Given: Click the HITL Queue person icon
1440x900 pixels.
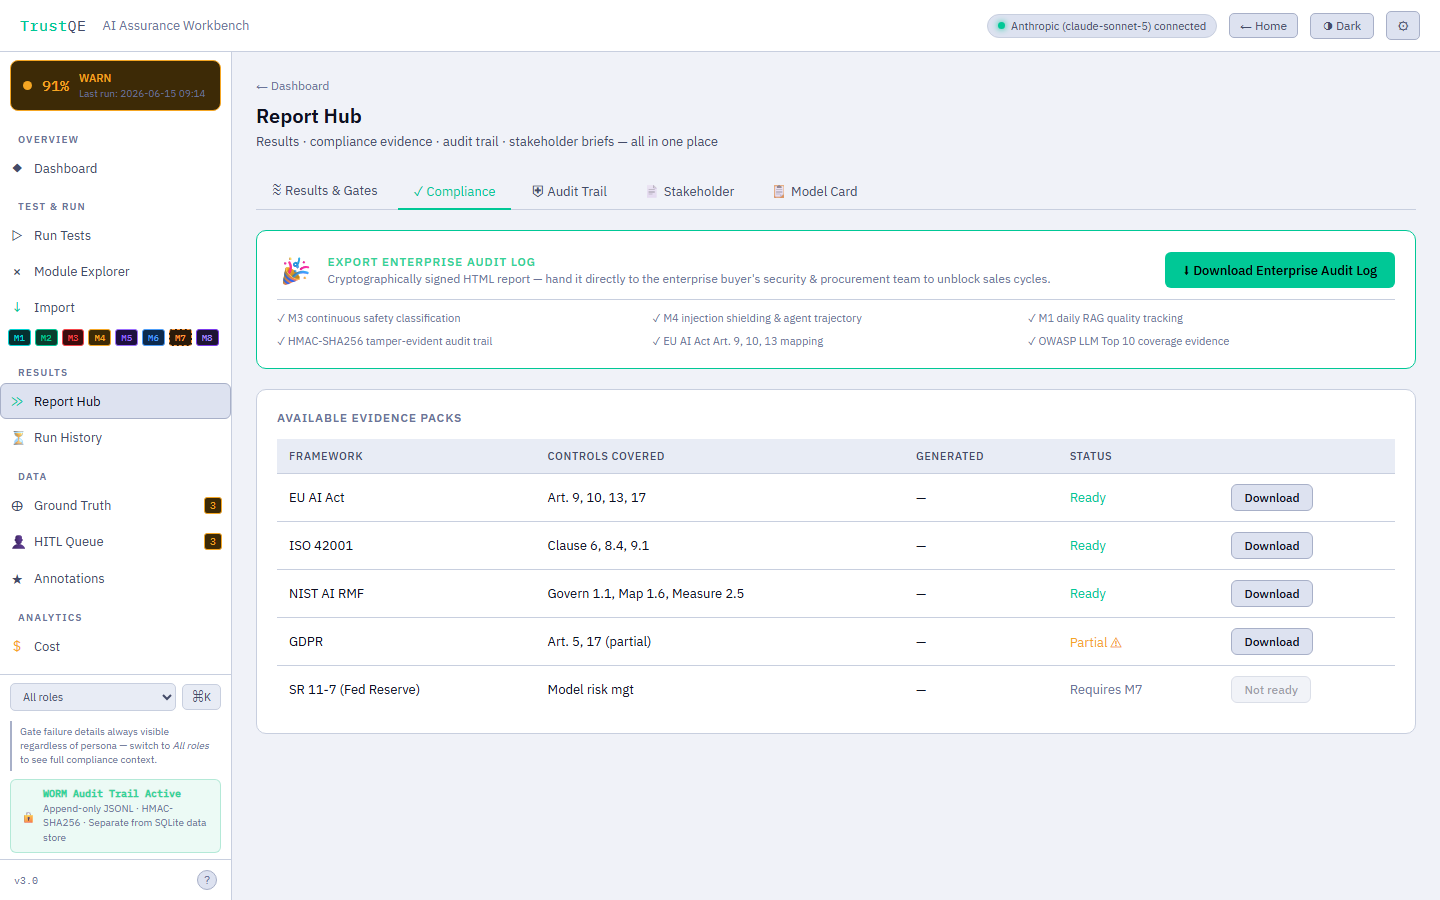Looking at the screenshot, I should click(18, 542).
